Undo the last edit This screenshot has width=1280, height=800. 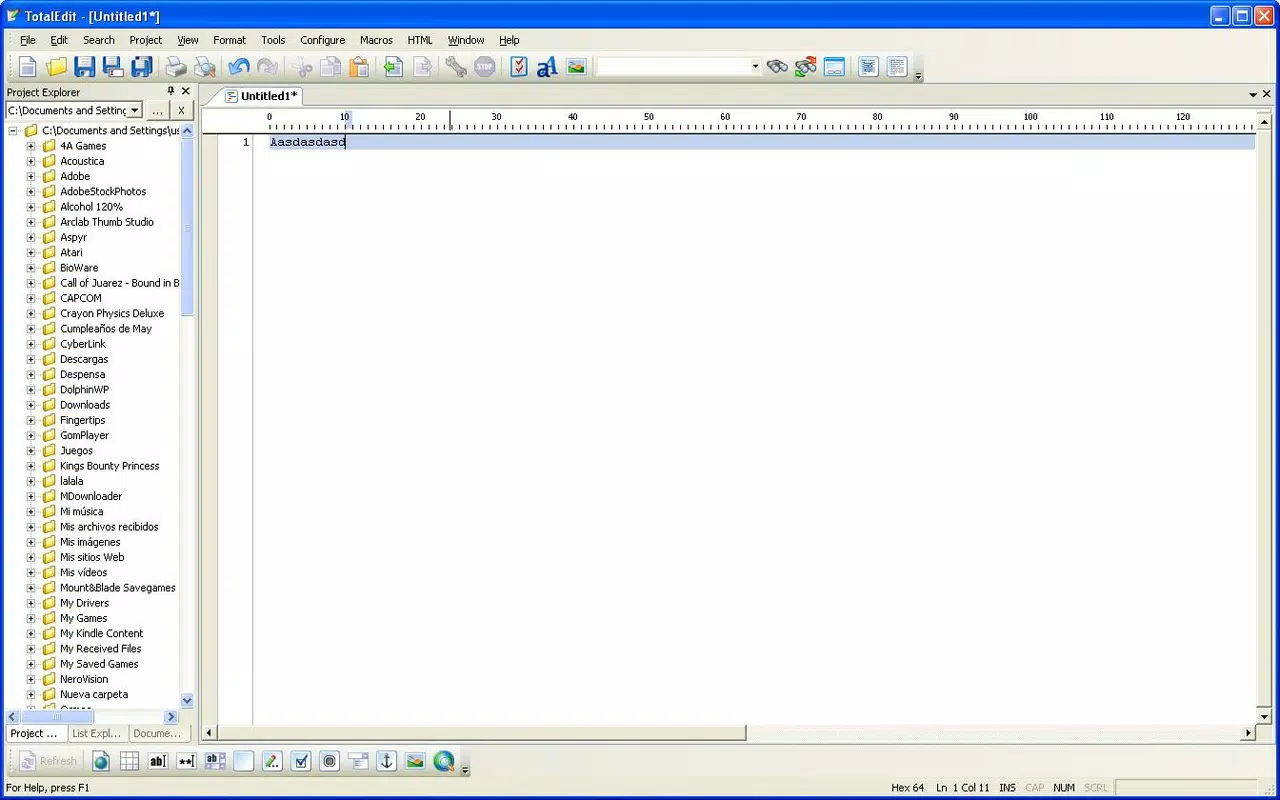[239, 67]
